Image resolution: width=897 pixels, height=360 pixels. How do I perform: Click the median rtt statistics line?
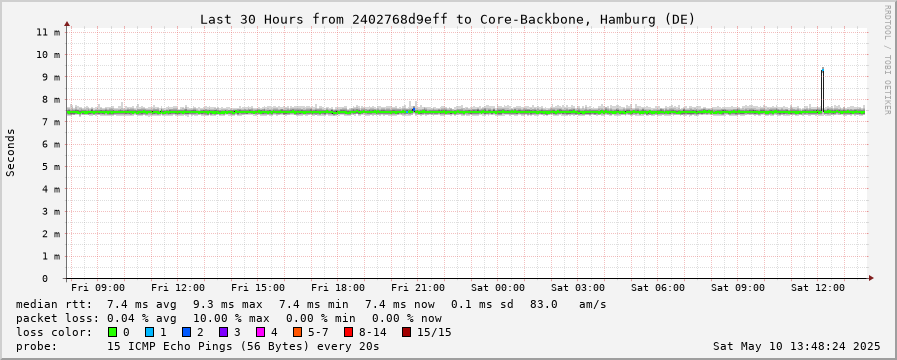point(311,304)
